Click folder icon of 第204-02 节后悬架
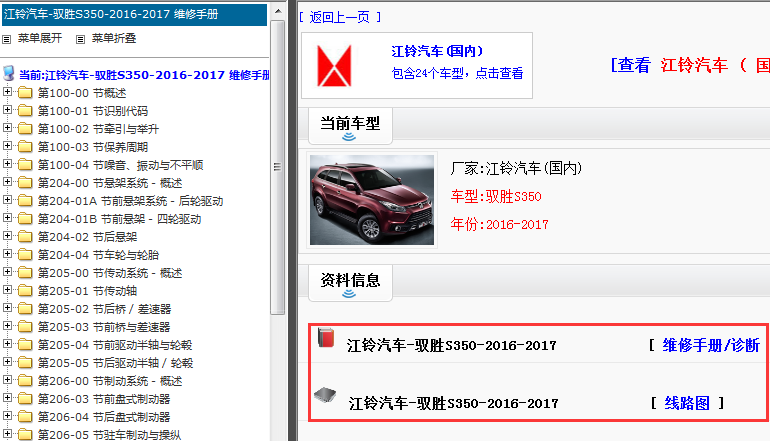This screenshot has height=441, width=770. coord(25,237)
